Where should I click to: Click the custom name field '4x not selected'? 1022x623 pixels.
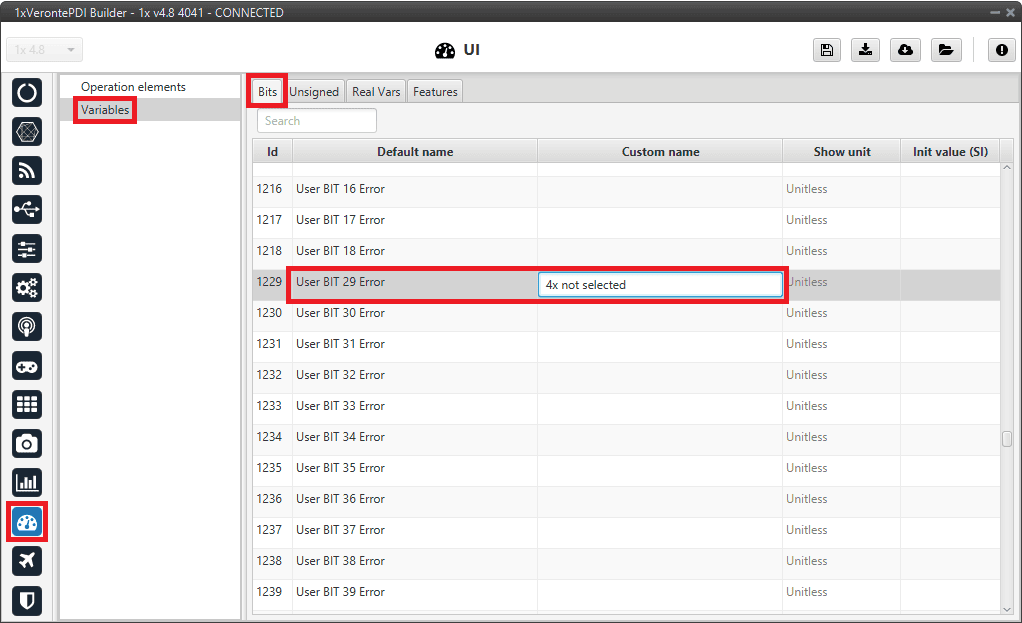(660, 285)
